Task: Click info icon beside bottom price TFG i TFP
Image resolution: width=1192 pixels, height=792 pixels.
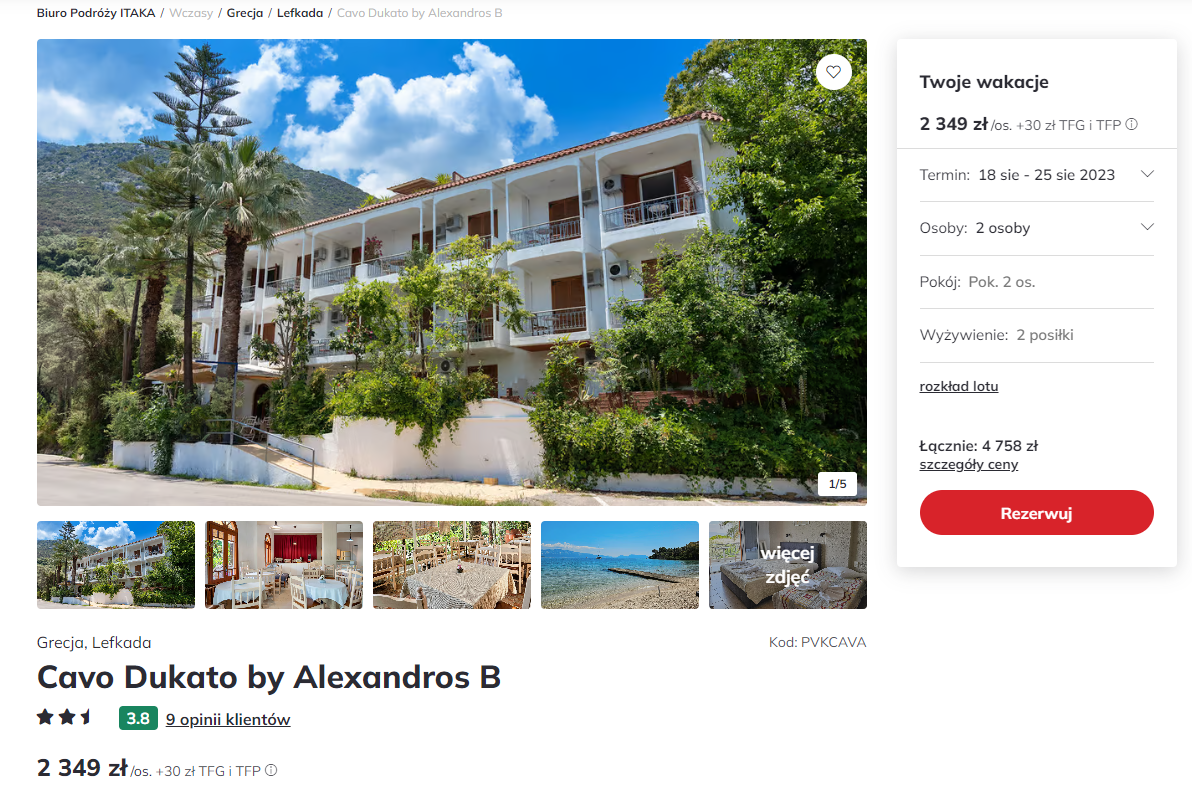Action: point(271,770)
